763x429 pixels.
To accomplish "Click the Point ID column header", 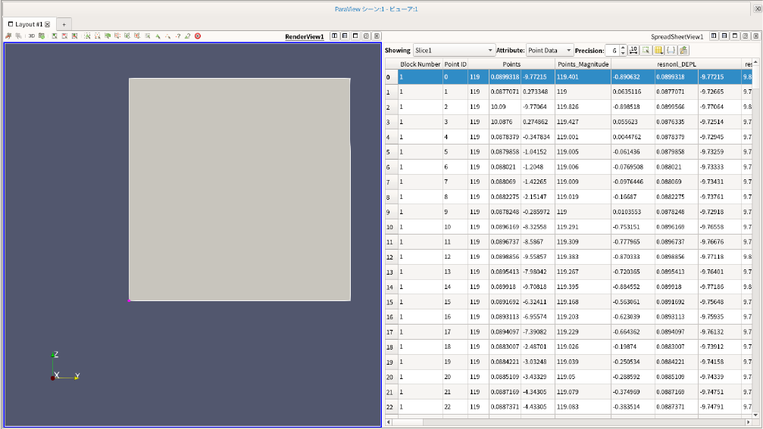I will click(x=455, y=64).
